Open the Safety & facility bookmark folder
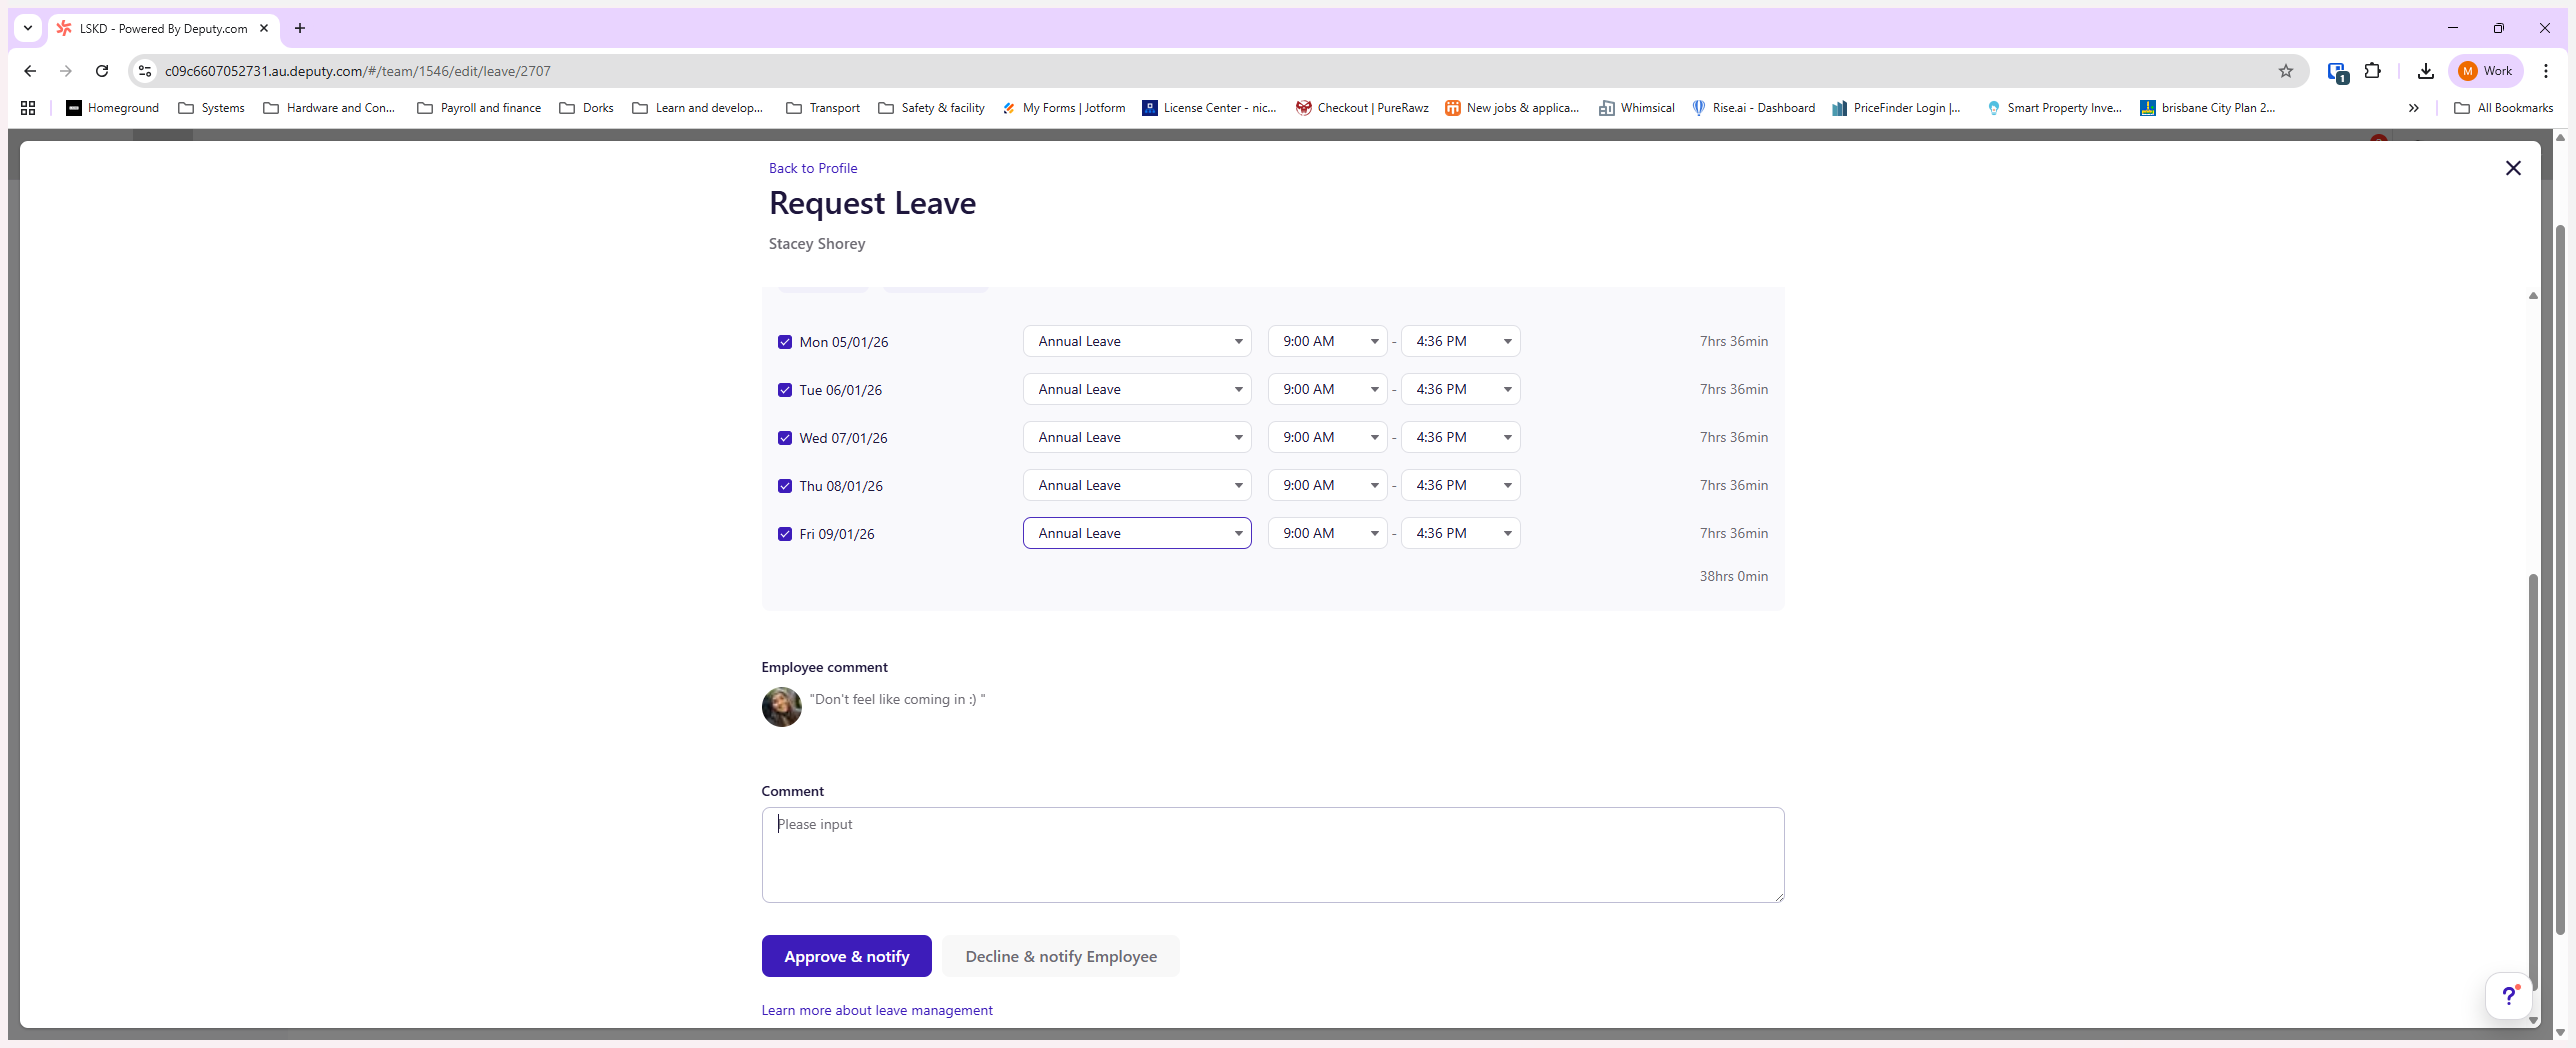 click(931, 108)
